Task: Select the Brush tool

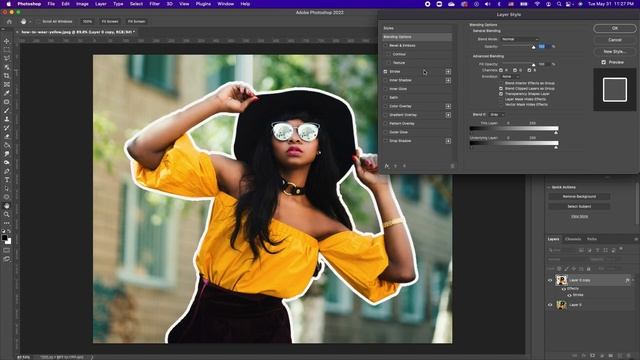Action: pyautogui.click(x=7, y=111)
